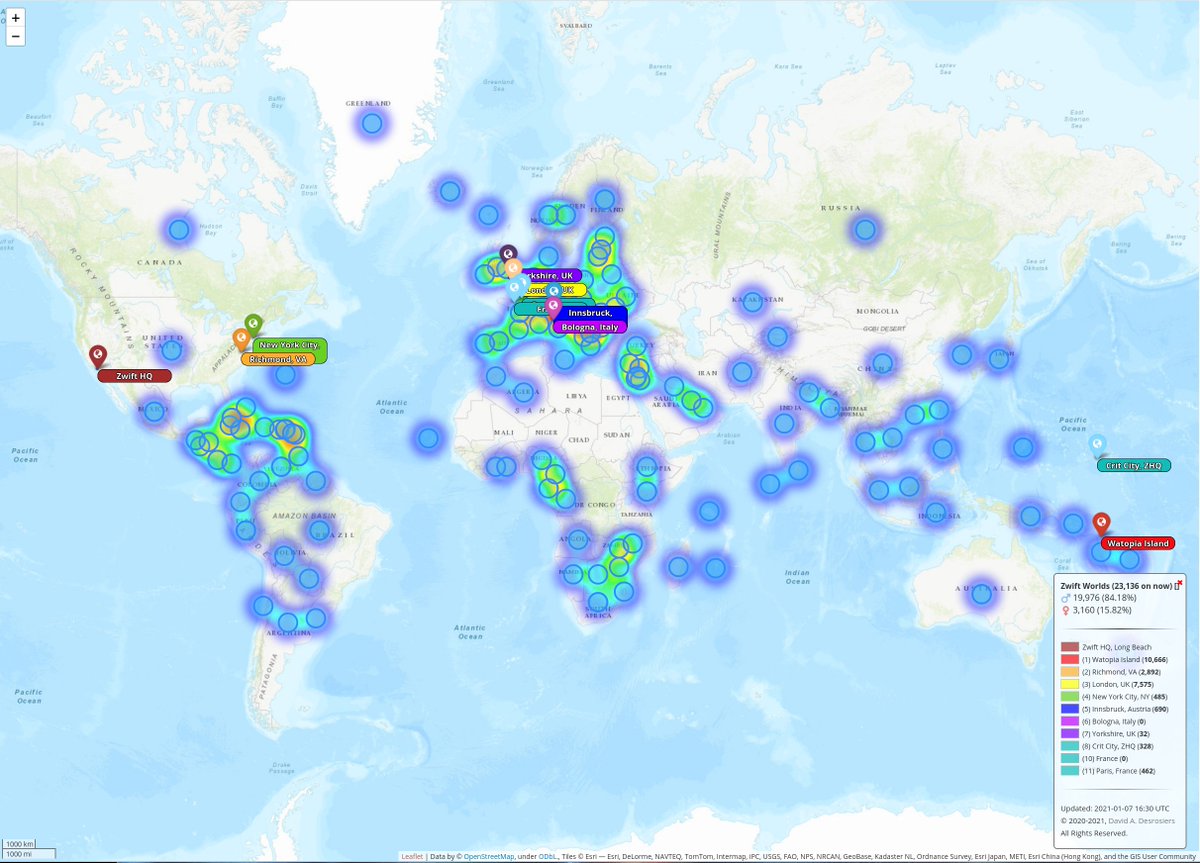Image resolution: width=1200 pixels, height=863 pixels.
Task: Select the green New York City pin
Action: [x=253, y=326]
